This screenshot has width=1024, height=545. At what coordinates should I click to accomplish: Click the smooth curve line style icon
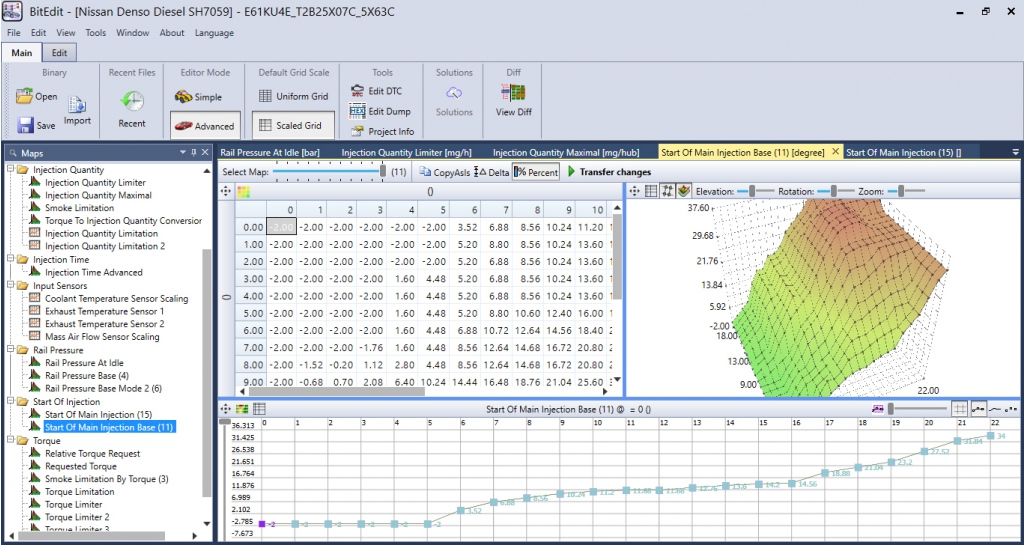point(995,409)
